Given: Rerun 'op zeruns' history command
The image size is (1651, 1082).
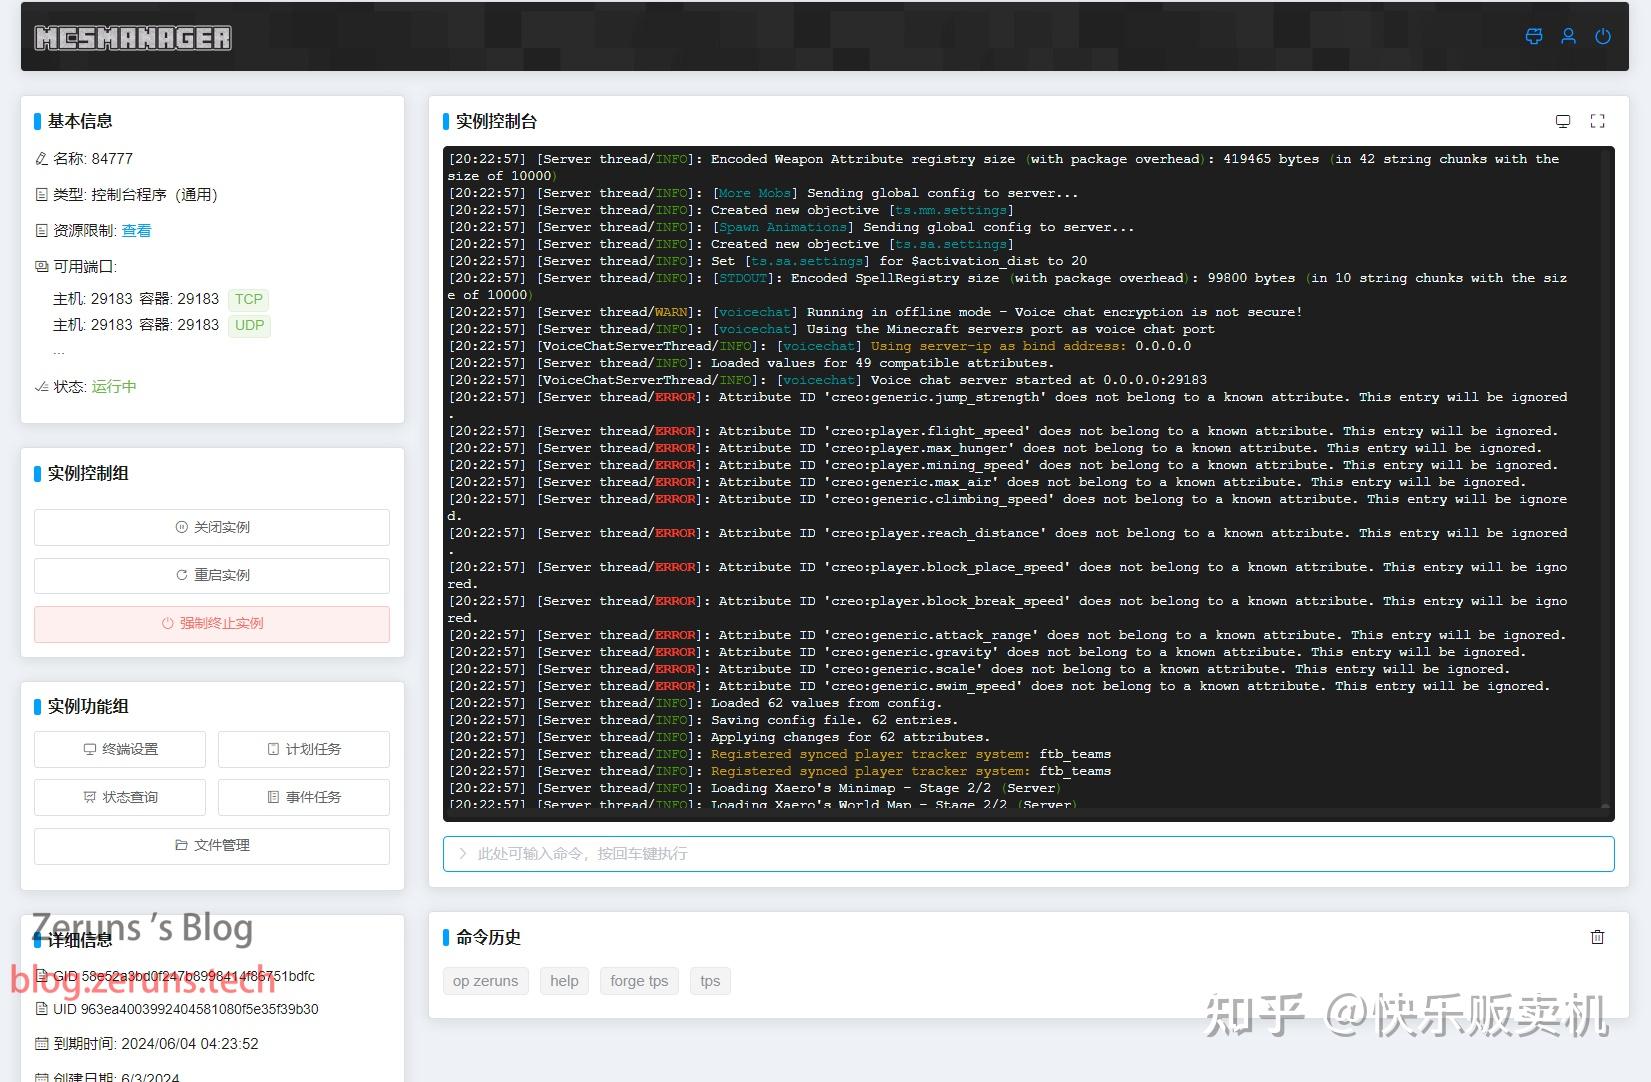Looking at the screenshot, I should click(x=485, y=981).
